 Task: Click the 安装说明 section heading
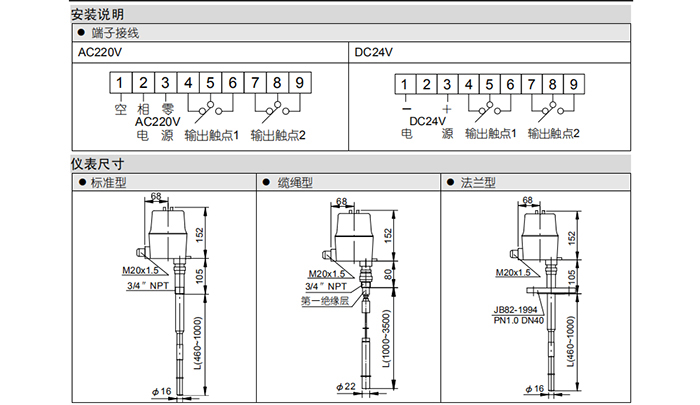pyautogui.click(x=97, y=15)
